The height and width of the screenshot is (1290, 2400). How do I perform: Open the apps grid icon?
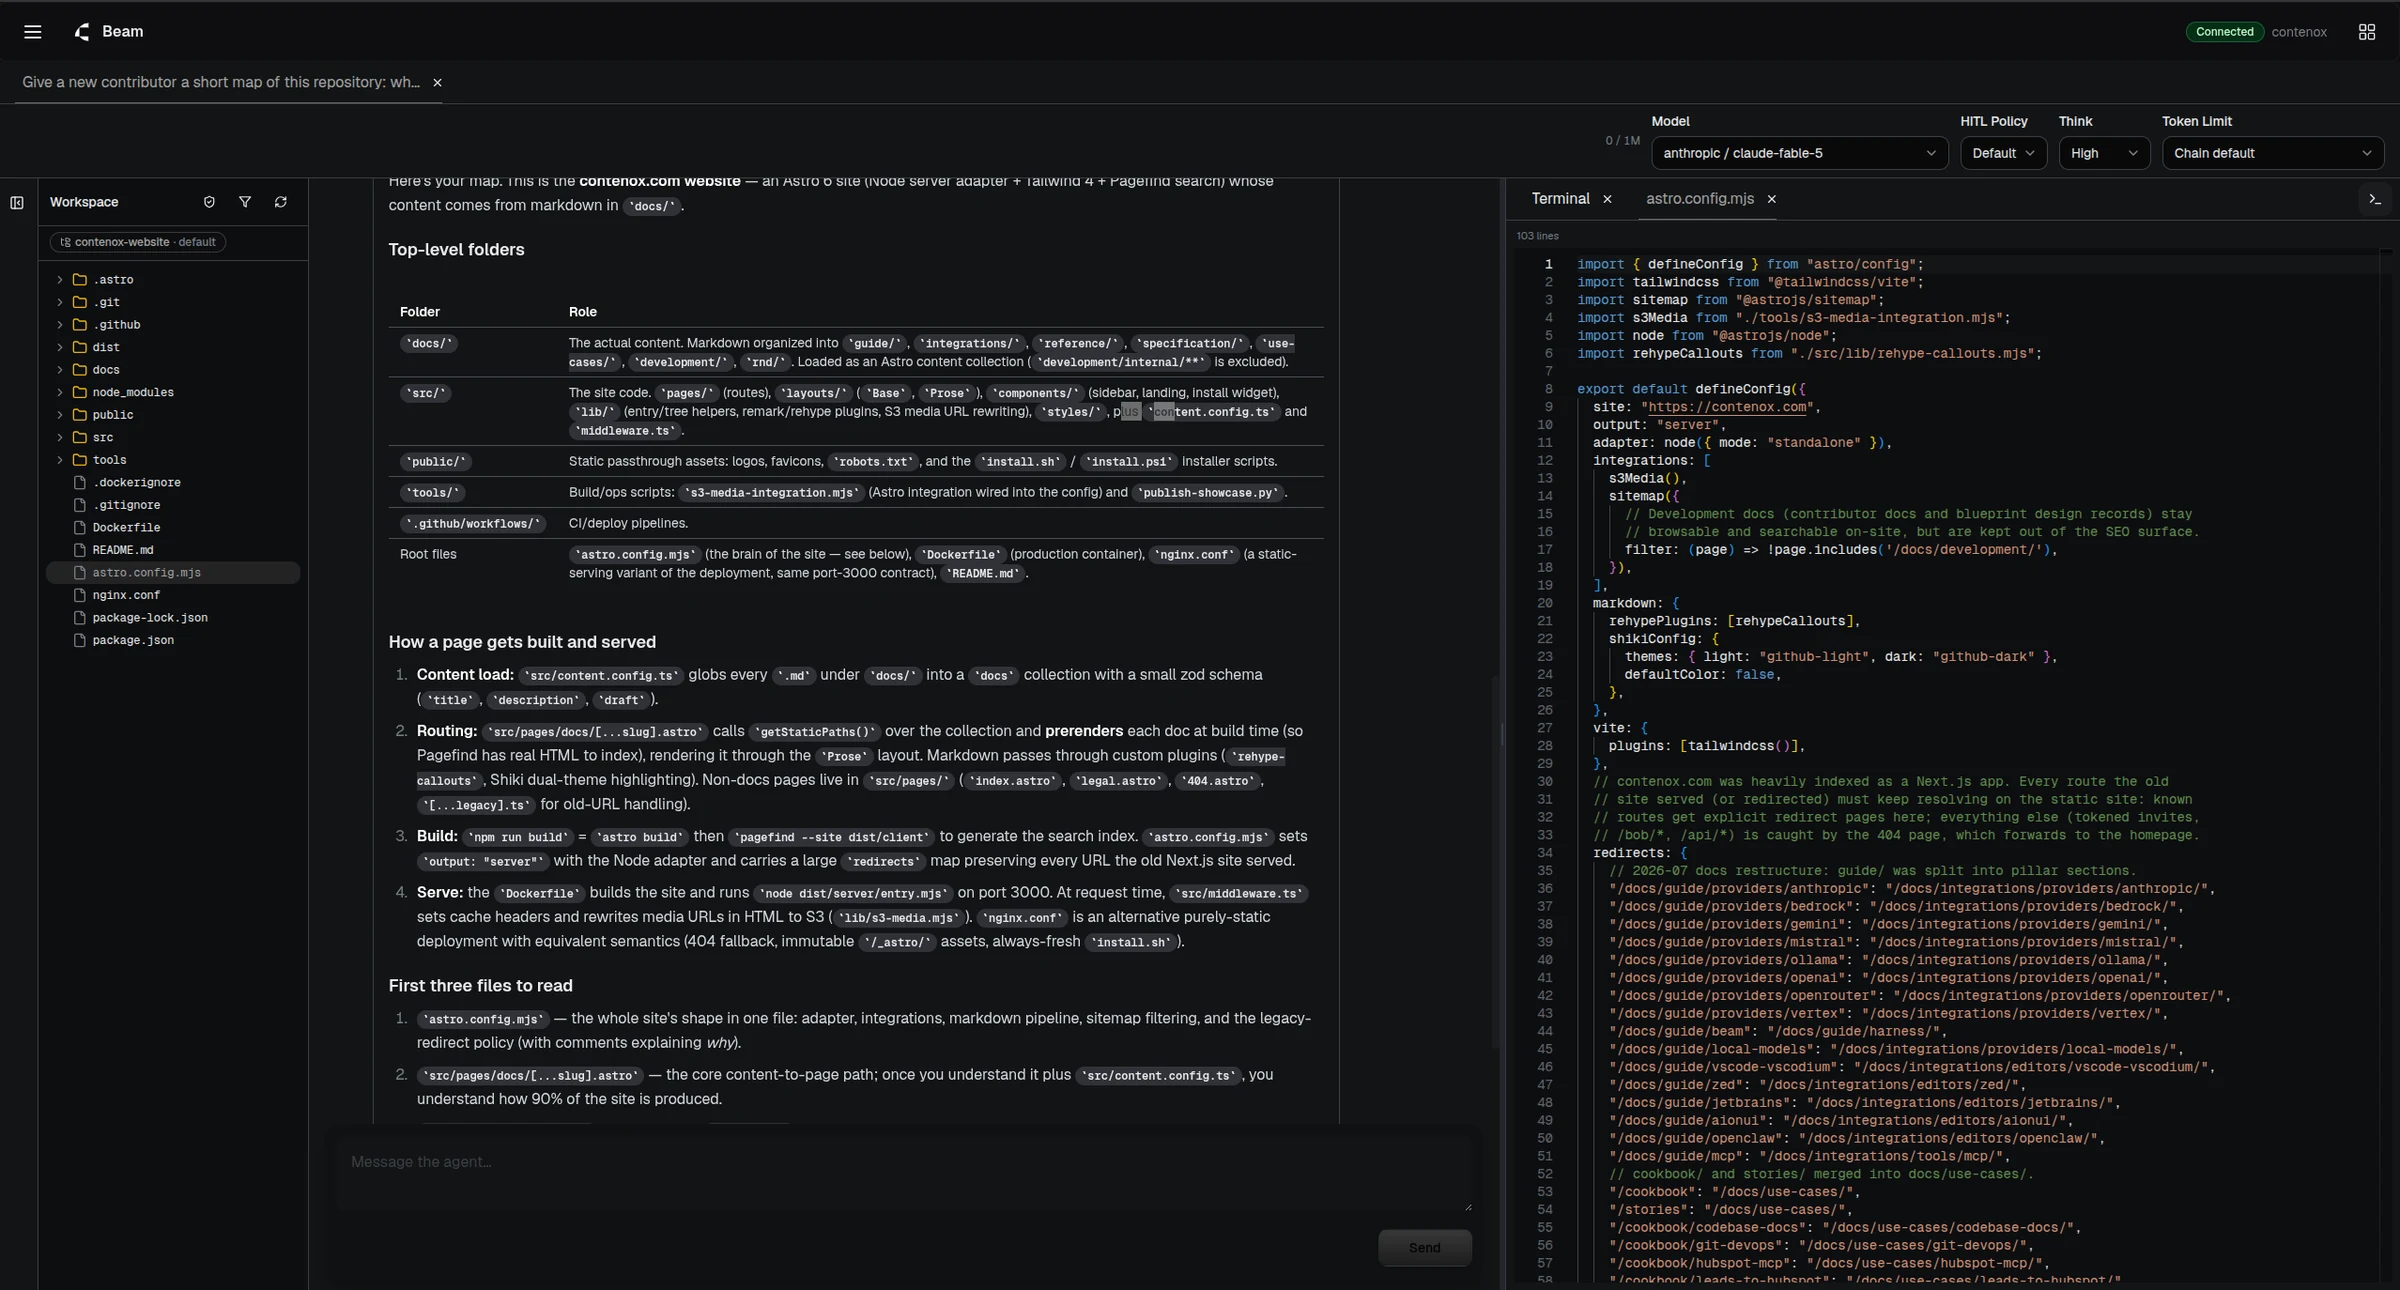point(2366,32)
